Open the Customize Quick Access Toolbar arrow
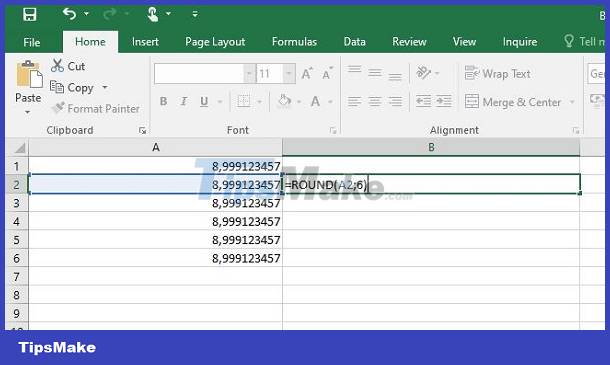The image size is (610, 365). coord(195,14)
